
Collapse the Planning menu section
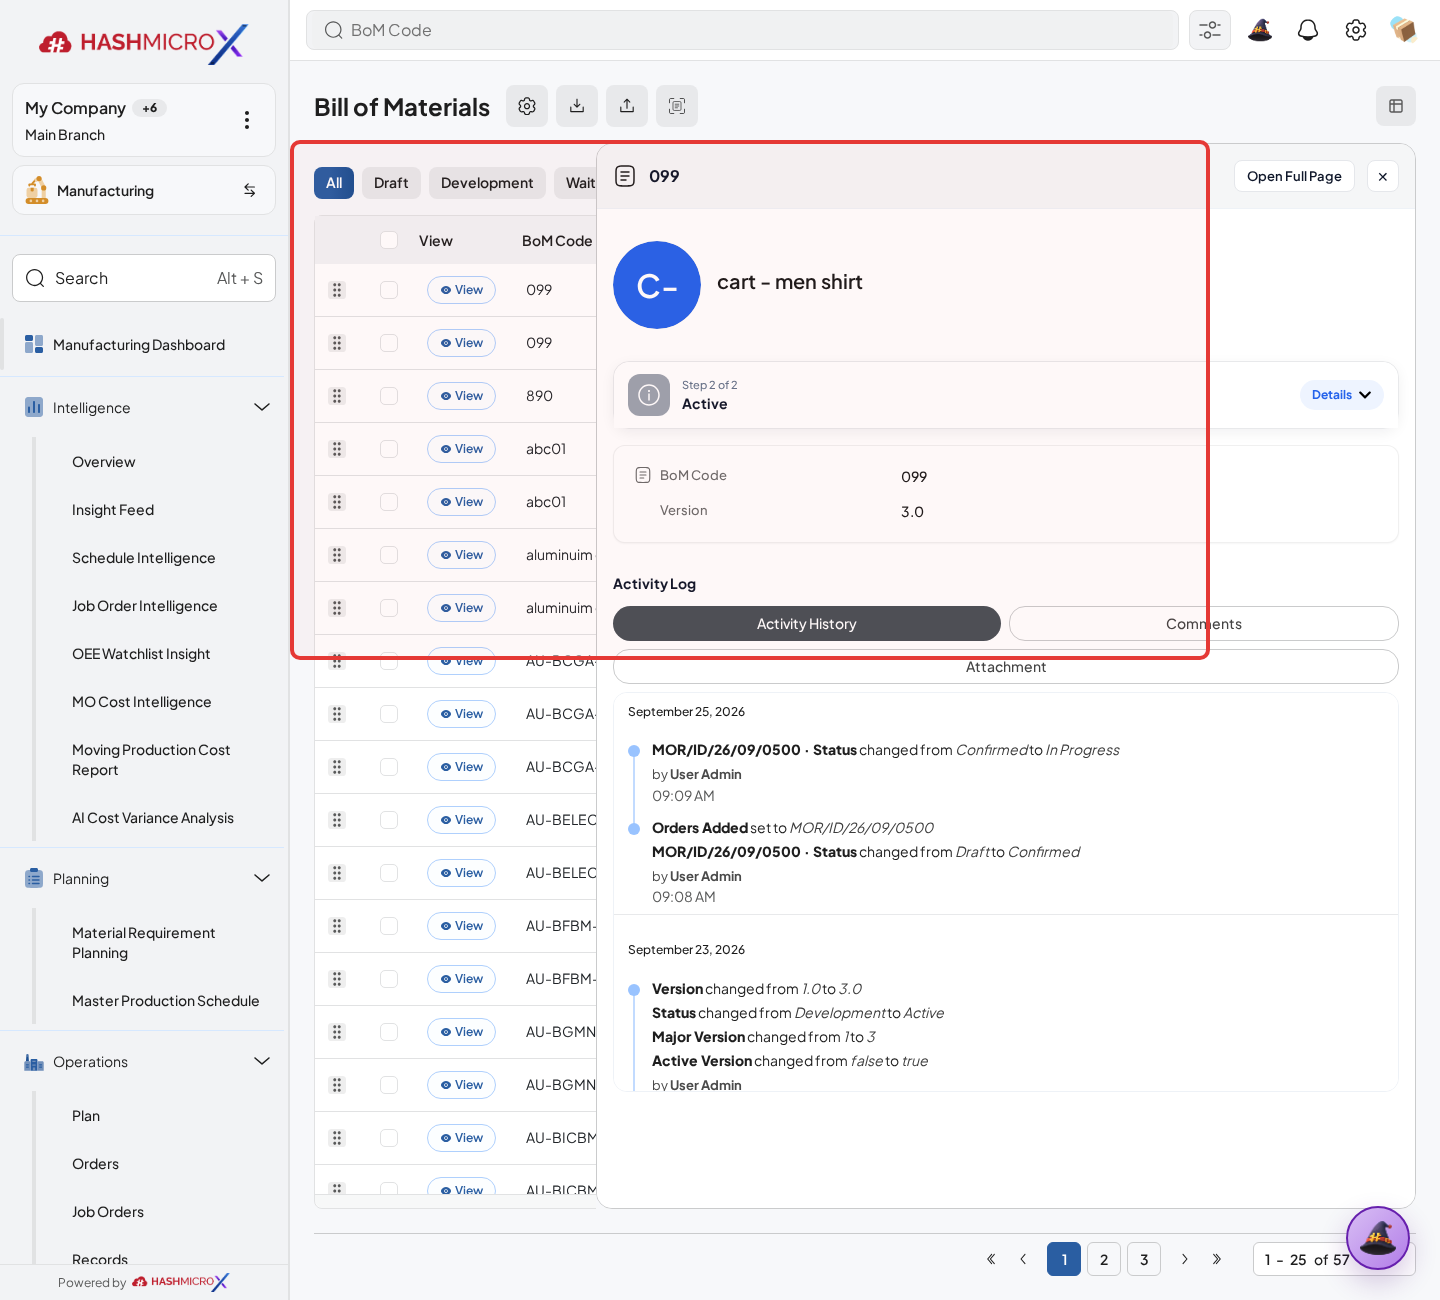point(262,878)
